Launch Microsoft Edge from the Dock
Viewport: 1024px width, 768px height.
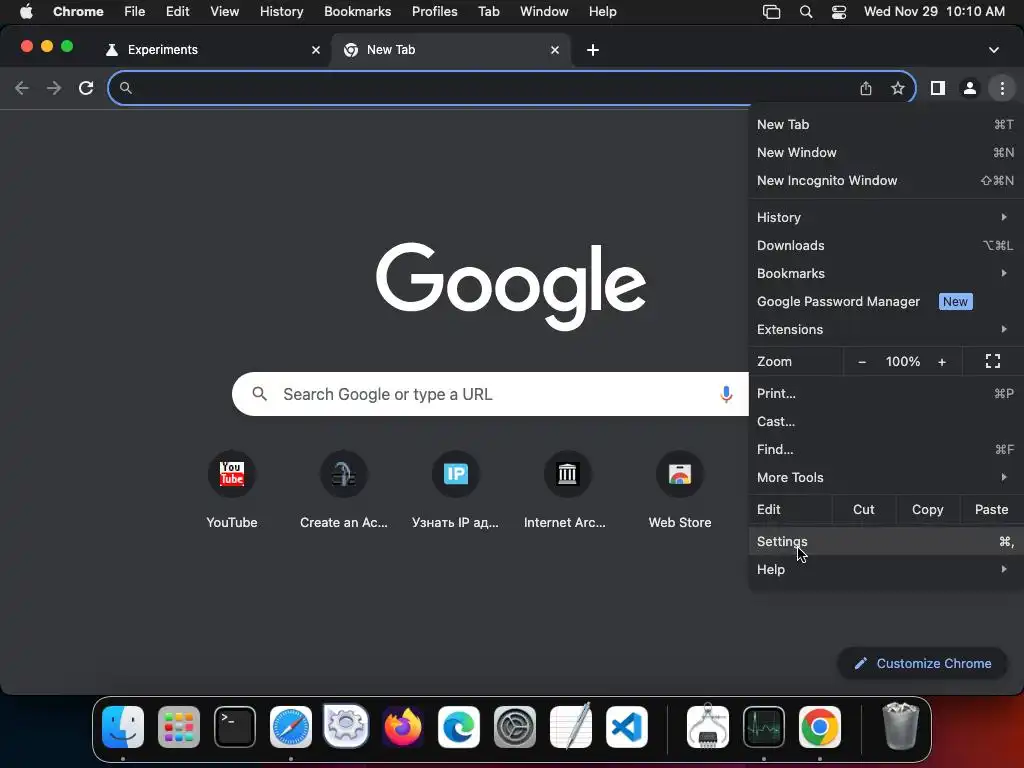click(458, 727)
